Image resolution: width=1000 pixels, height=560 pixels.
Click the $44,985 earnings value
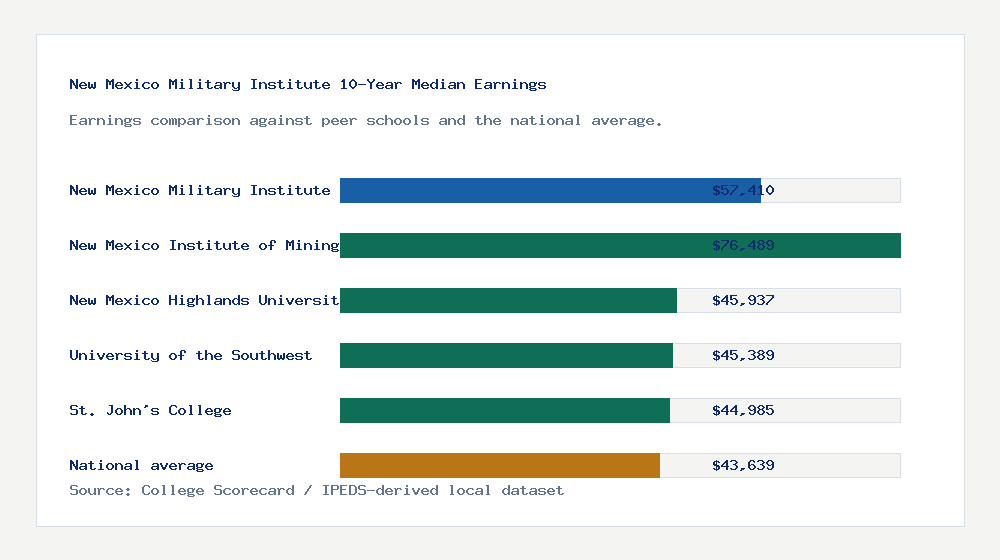tap(743, 410)
